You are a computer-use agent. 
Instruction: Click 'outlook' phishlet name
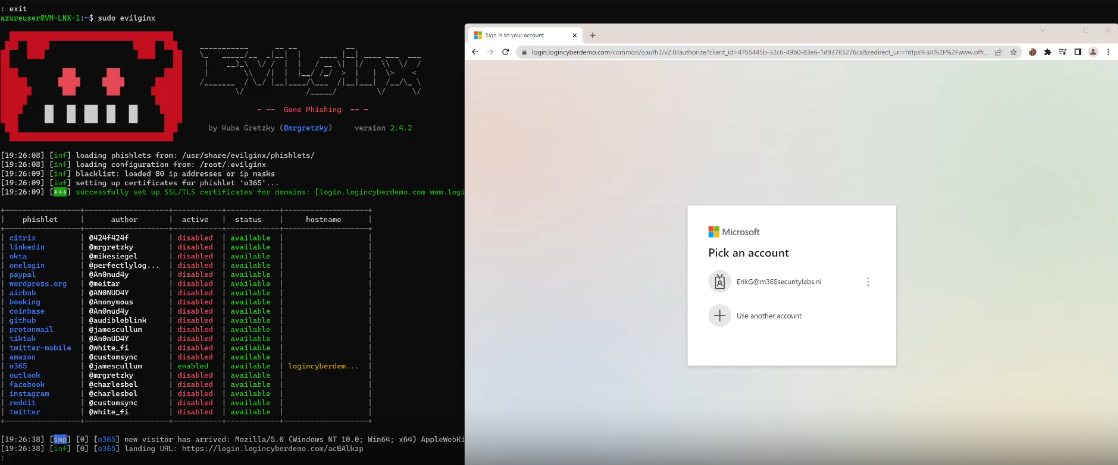point(25,375)
